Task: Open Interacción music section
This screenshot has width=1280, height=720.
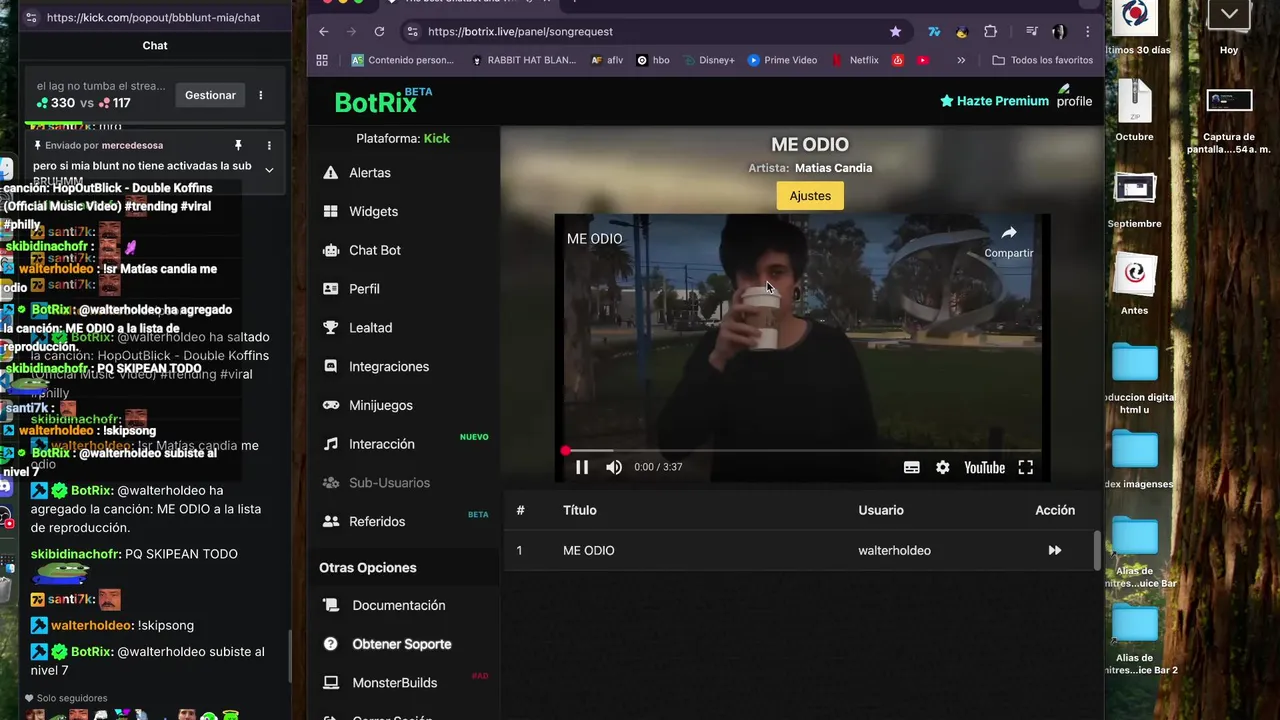Action: 381,444
